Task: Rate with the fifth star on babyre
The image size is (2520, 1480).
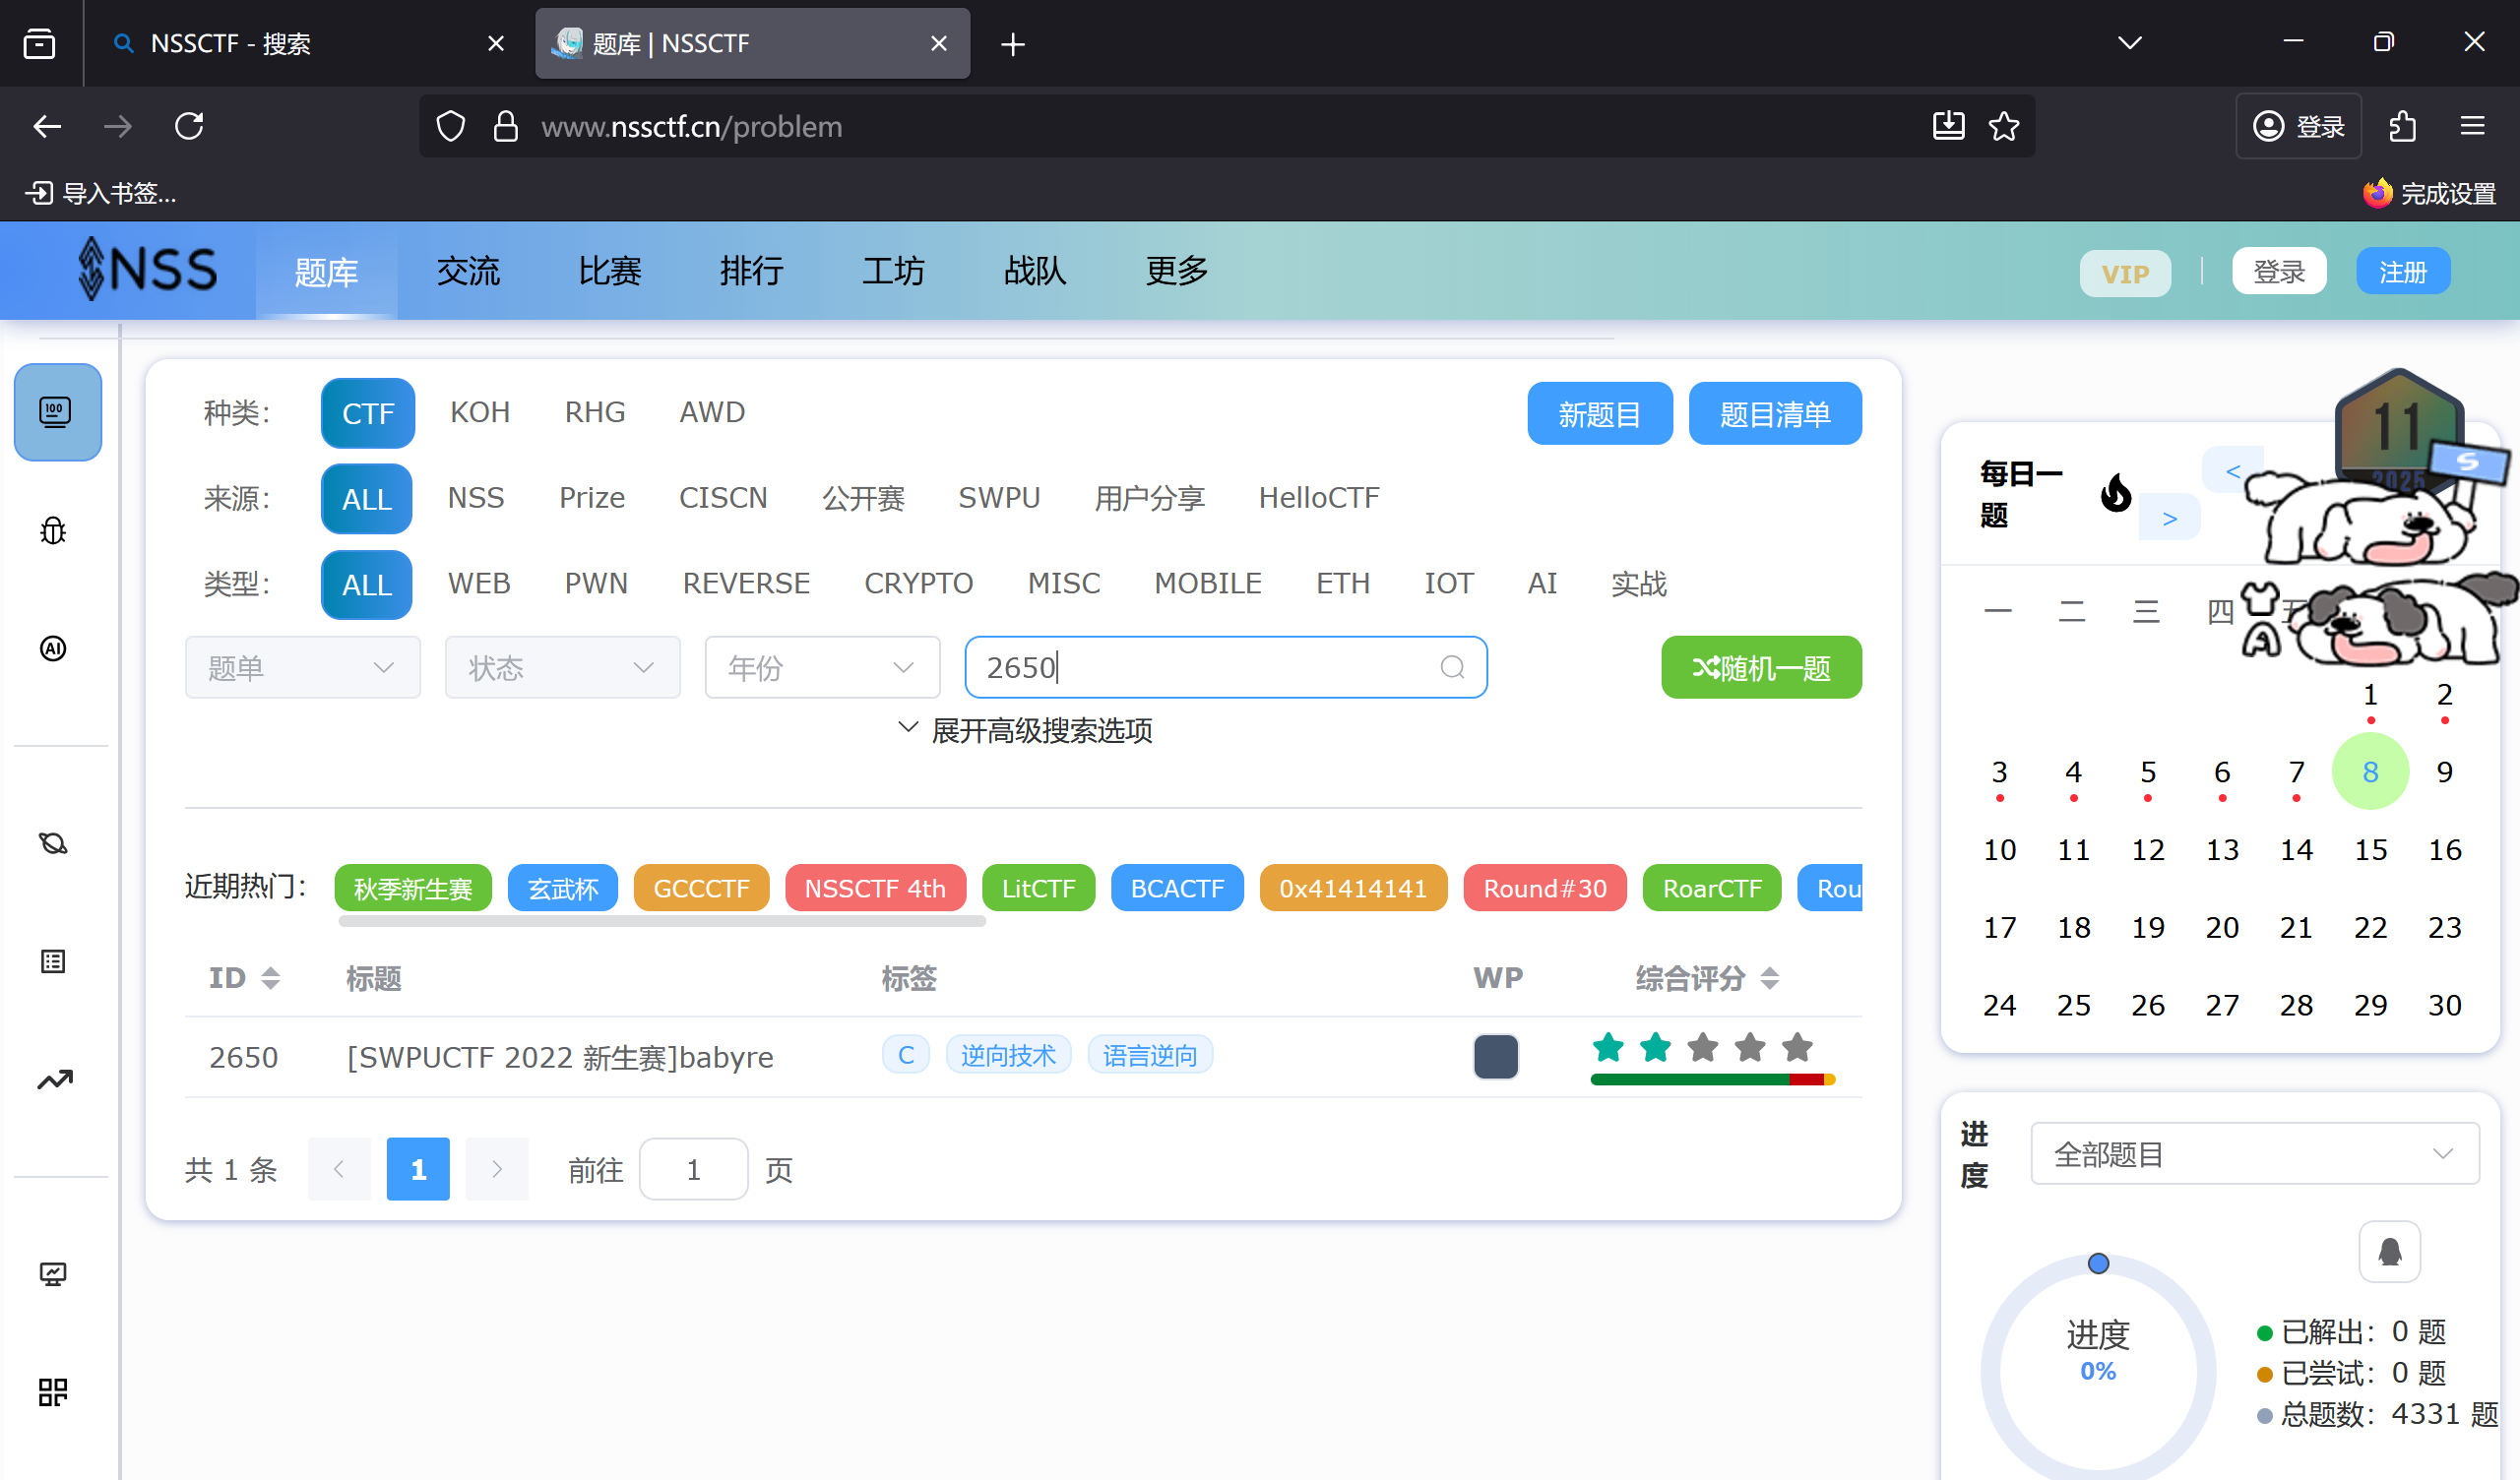Action: coord(1797,1048)
